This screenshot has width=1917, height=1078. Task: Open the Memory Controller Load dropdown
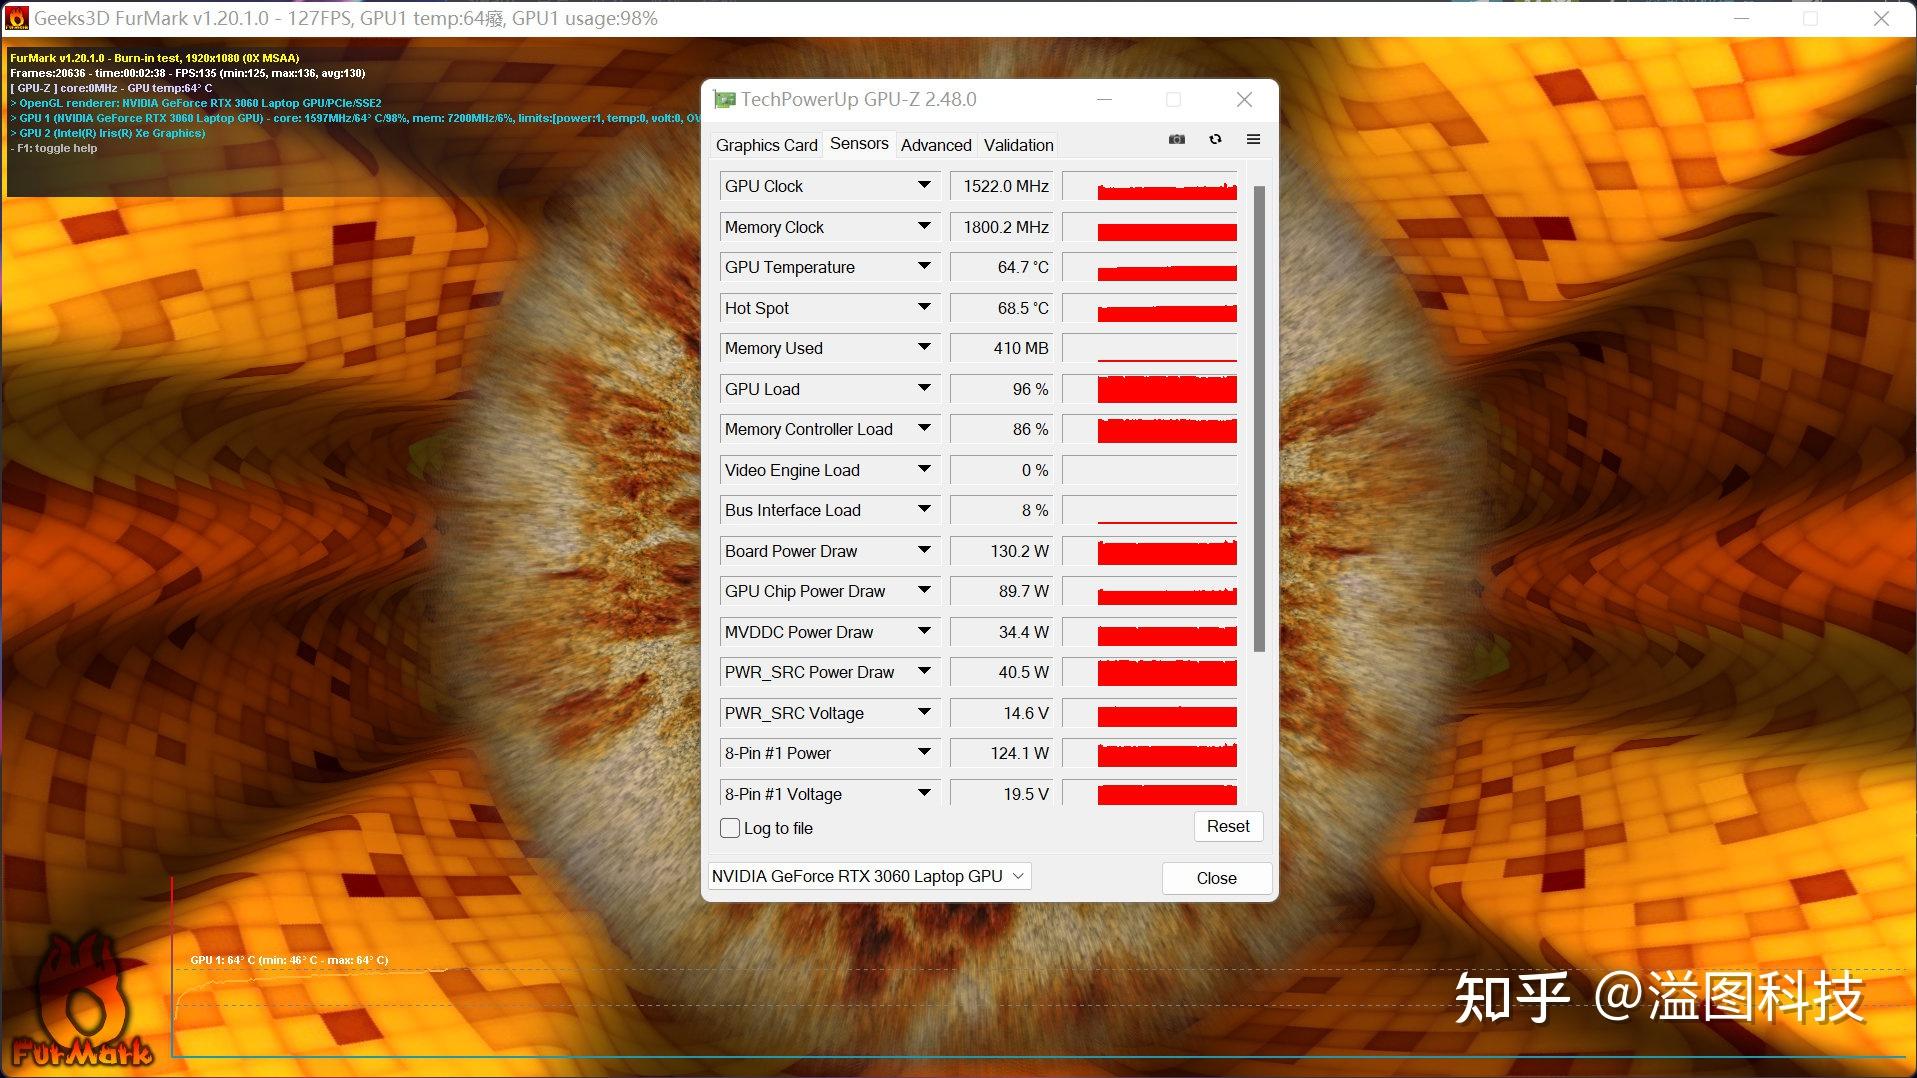click(x=924, y=428)
